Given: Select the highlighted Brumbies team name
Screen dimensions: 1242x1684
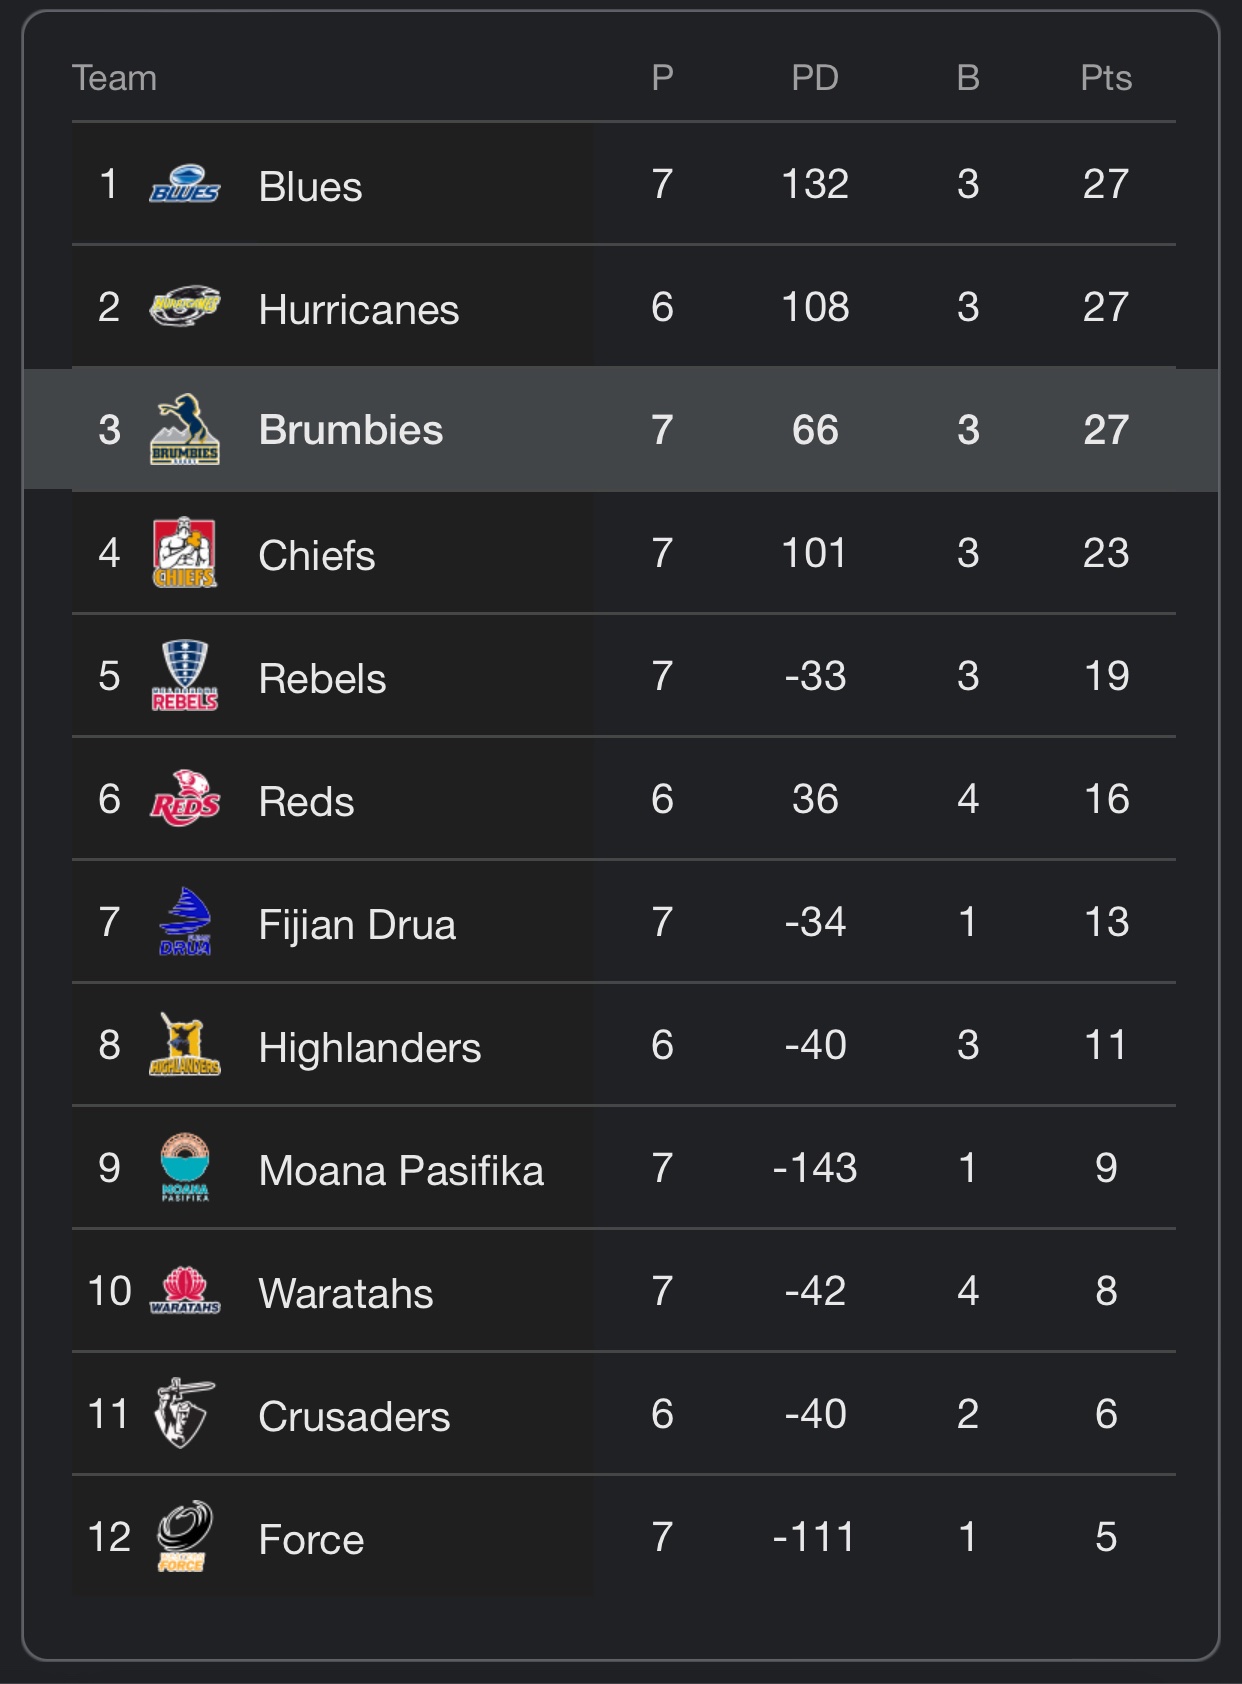Looking at the screenshot, I should [x=350, y=430].
